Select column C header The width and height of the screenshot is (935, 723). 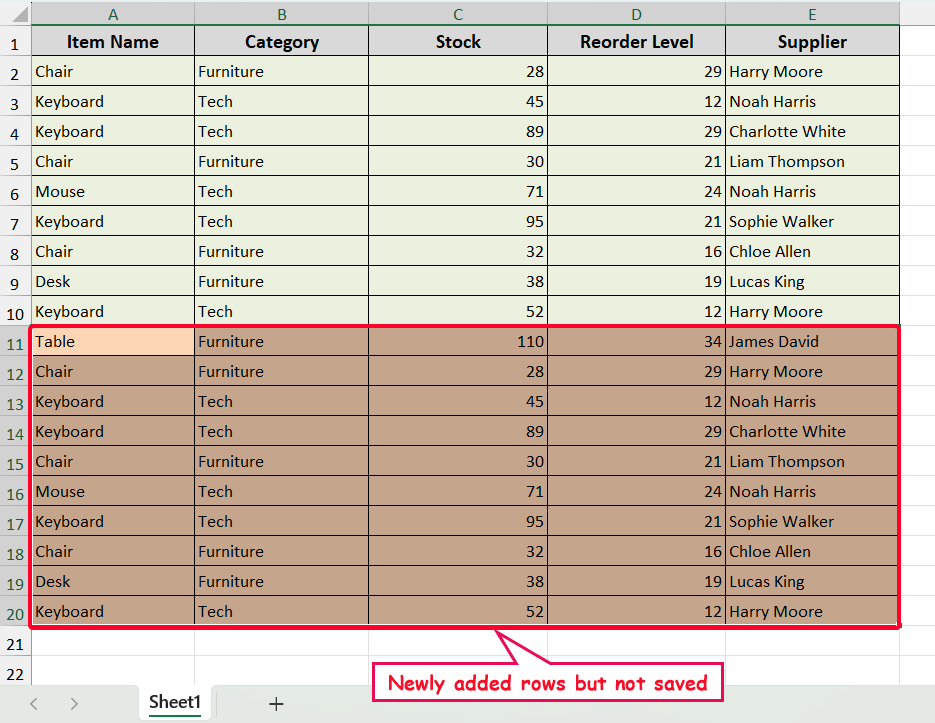tap(458, 14)
